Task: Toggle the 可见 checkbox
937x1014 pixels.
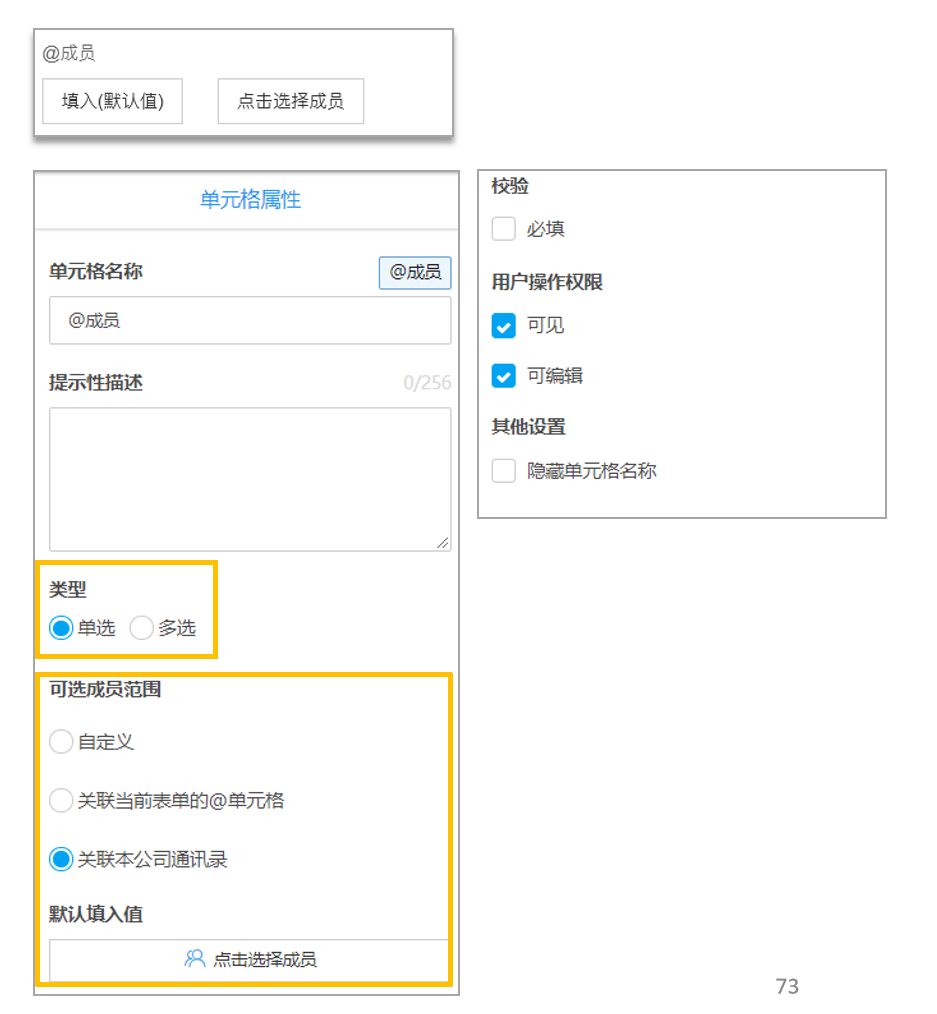Action: [x=504, y=326]
